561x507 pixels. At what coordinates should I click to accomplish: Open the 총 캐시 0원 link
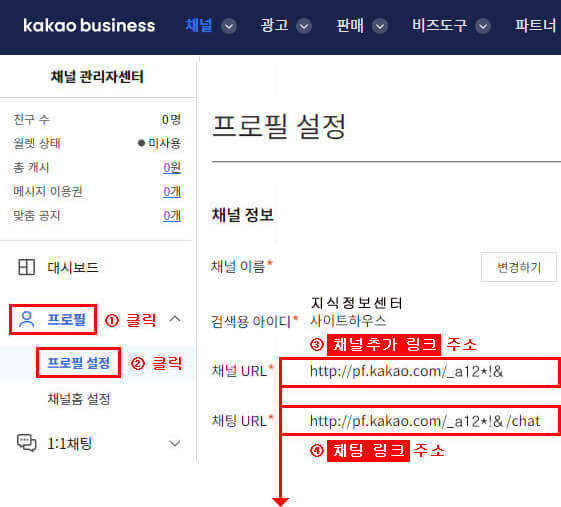[x=172, y=167]
